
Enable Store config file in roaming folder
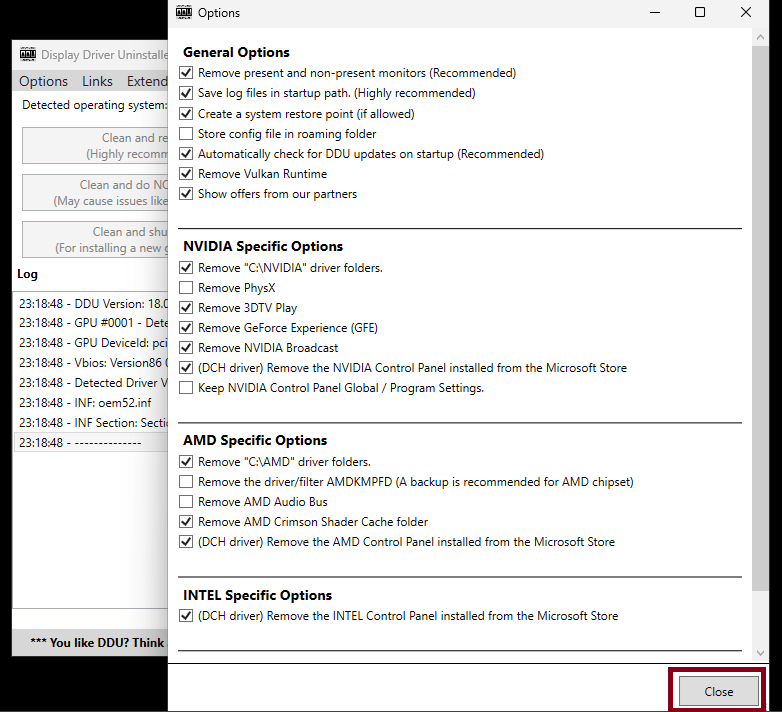(186, 134)
